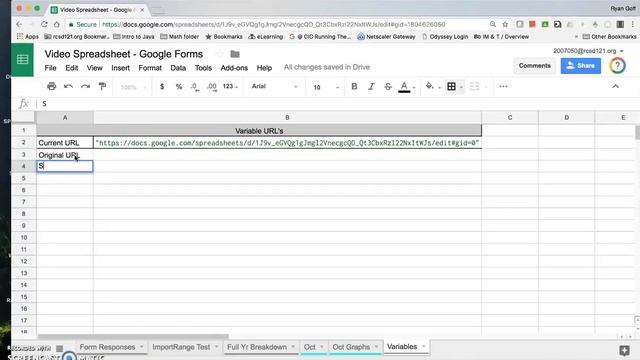Open the Edit menu

(x=71, y=68)
